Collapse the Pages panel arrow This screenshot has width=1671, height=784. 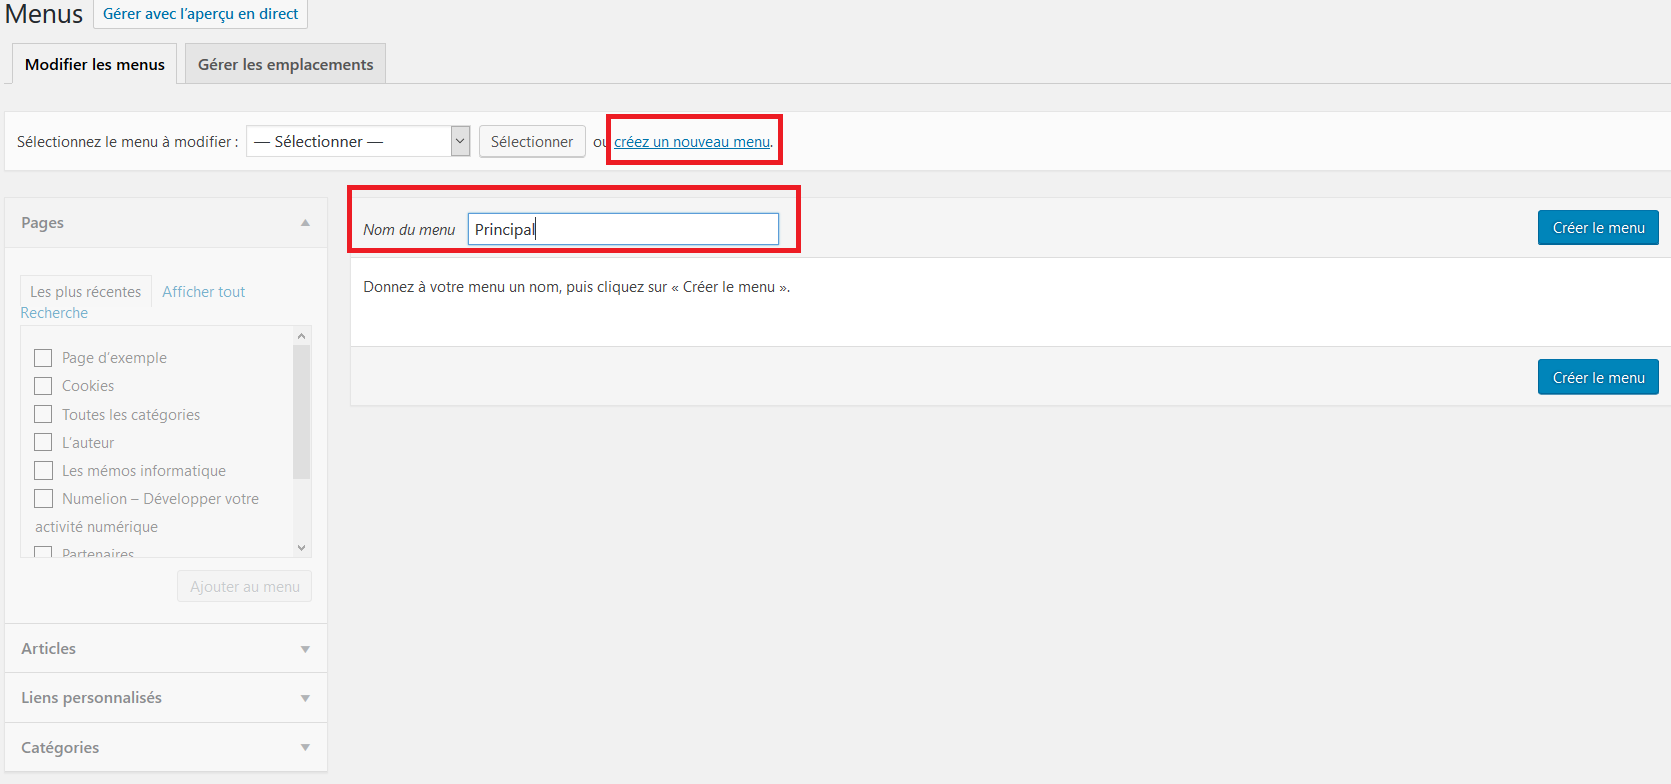coord(305,223)
